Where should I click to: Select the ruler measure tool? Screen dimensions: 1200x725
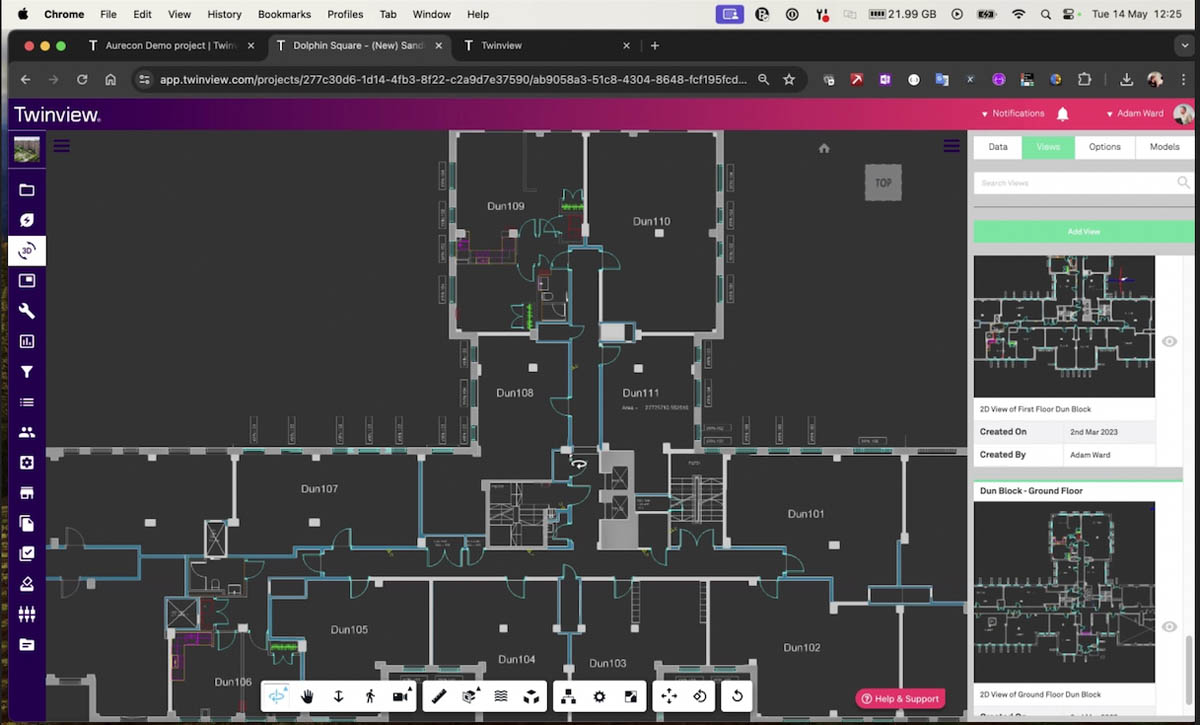pyautogui.click(x=437, y=696)
